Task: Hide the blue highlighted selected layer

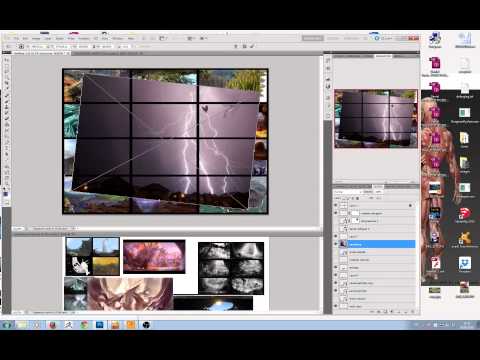Action: point(336,244)
